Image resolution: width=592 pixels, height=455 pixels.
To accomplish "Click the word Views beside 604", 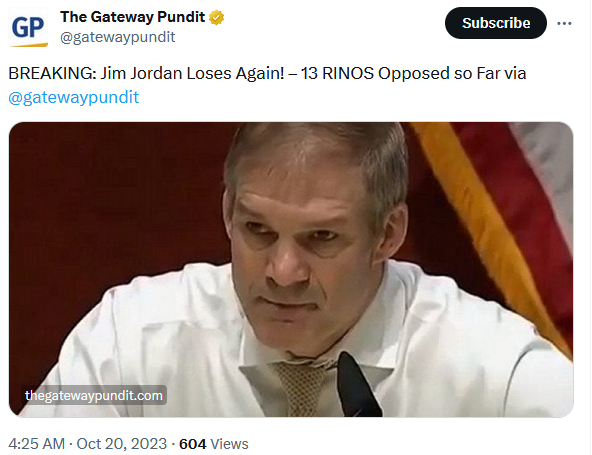I will (x=229, y=444).
